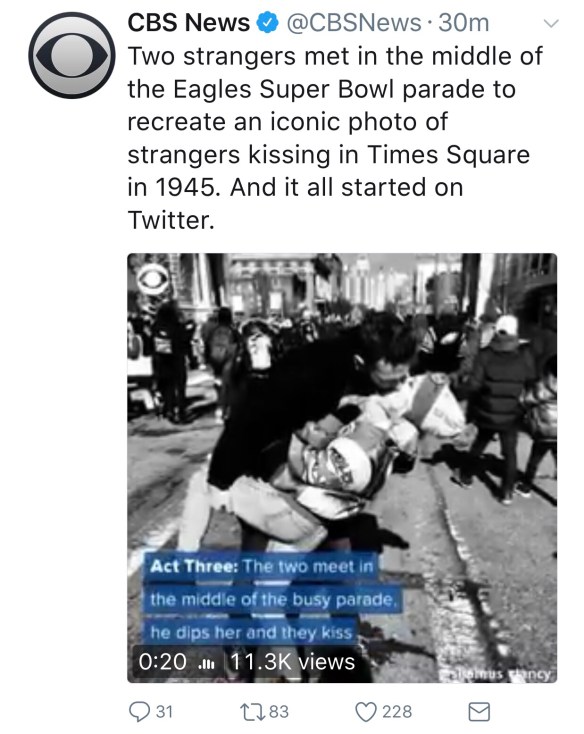Click the audio bars icon on video
The image size is (584, 734).
click(x=206, y=663)
